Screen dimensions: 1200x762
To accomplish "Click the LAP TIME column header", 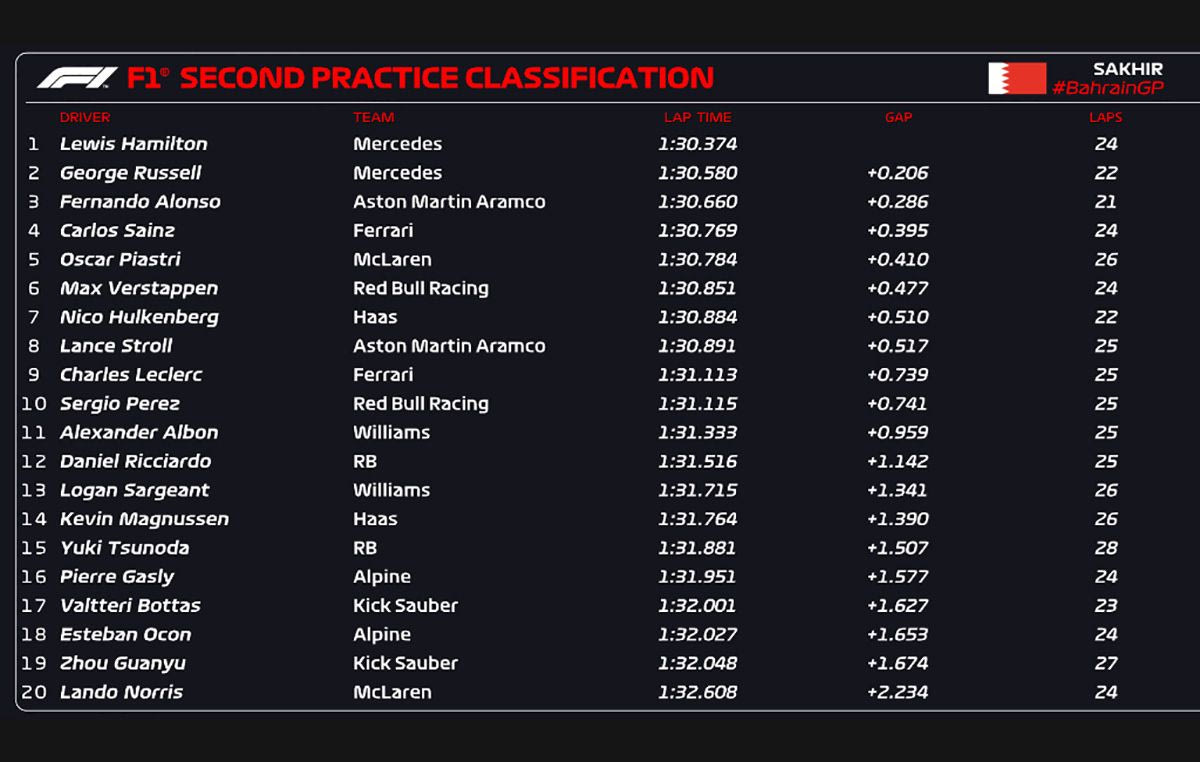I will pyautogui.click(x=697, y=118).
